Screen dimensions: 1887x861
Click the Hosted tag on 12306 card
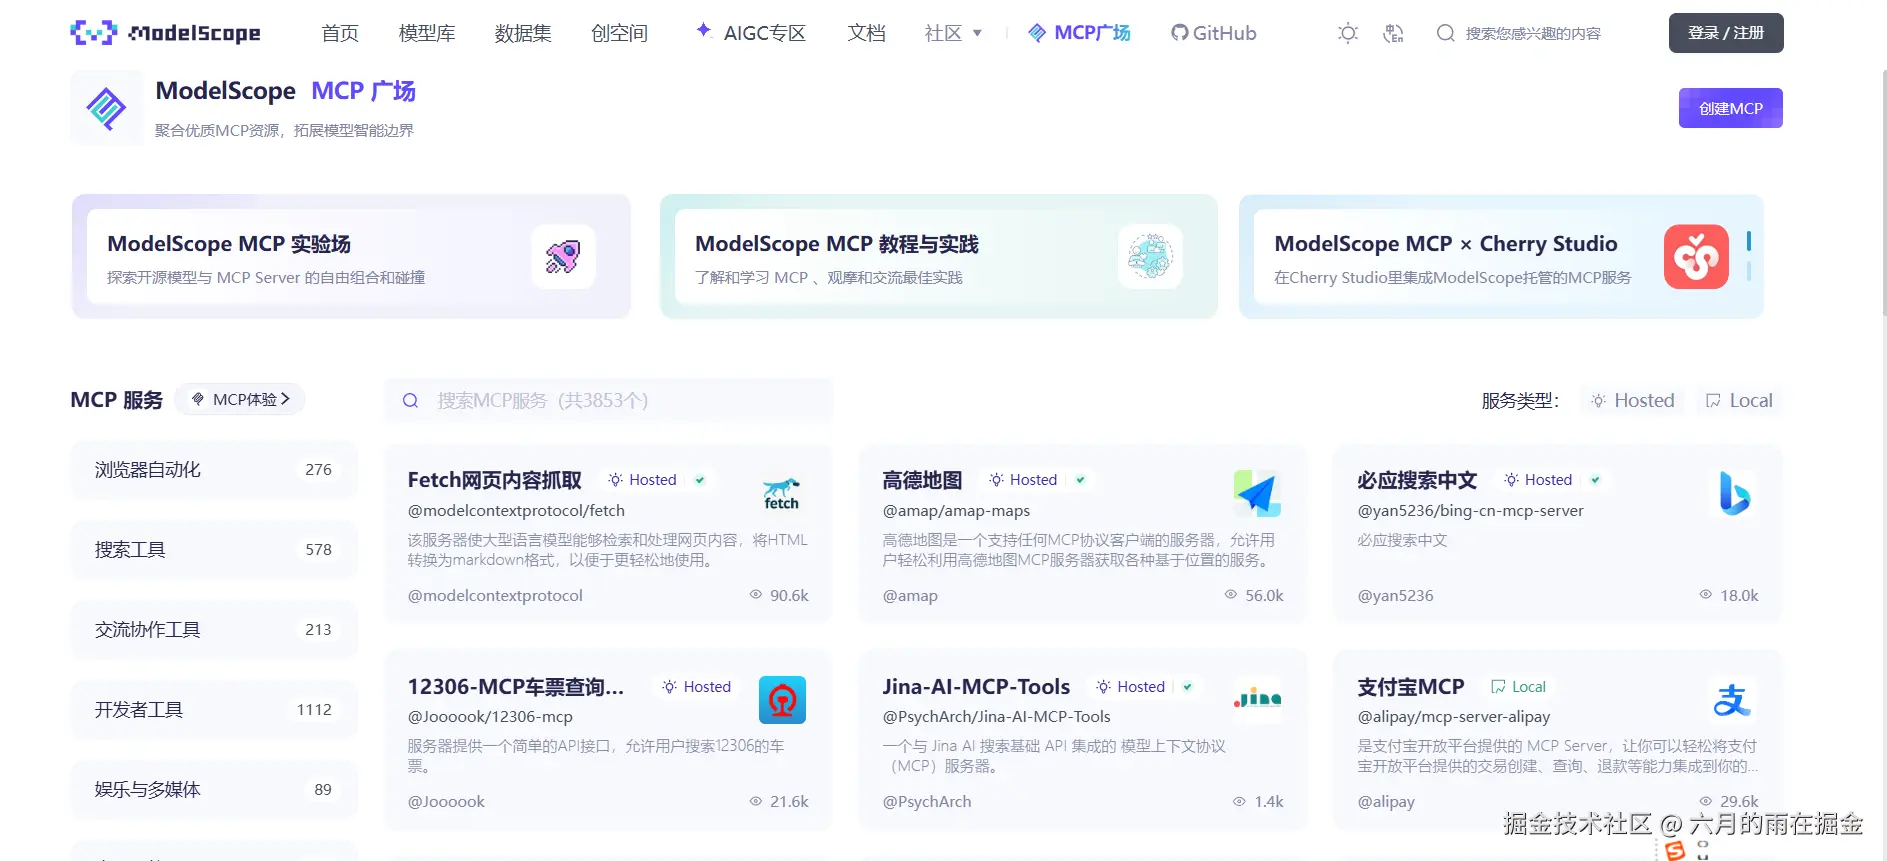[x=696, y=687]
